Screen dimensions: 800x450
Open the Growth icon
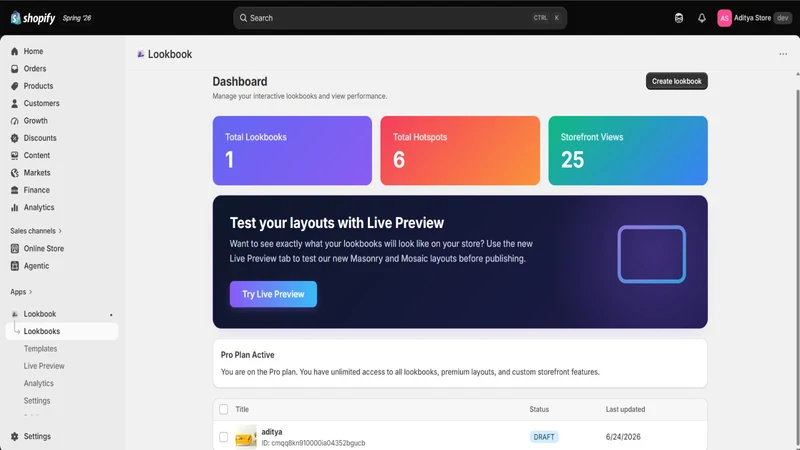point(14,121)
